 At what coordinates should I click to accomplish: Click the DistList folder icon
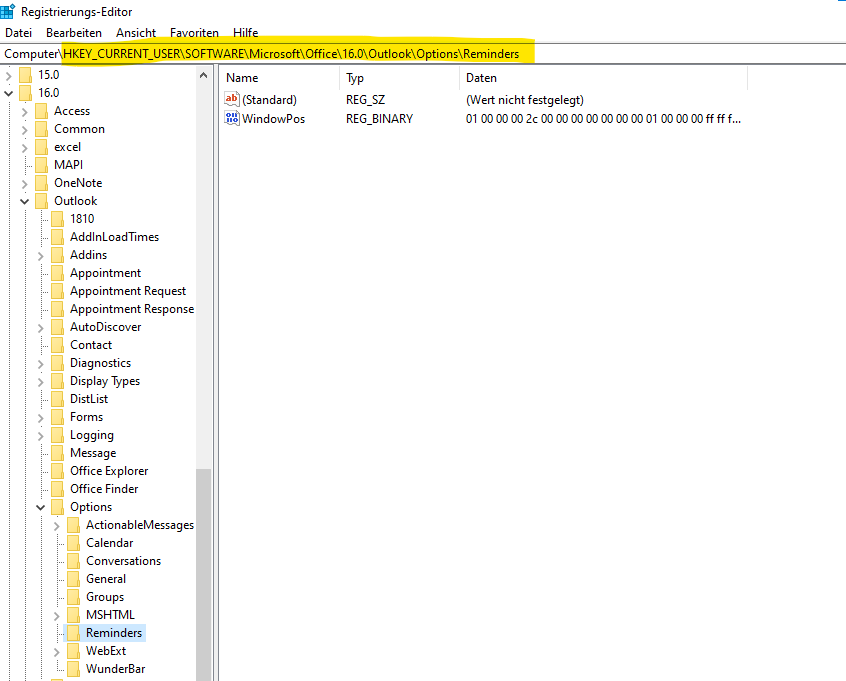coord(58,399)
